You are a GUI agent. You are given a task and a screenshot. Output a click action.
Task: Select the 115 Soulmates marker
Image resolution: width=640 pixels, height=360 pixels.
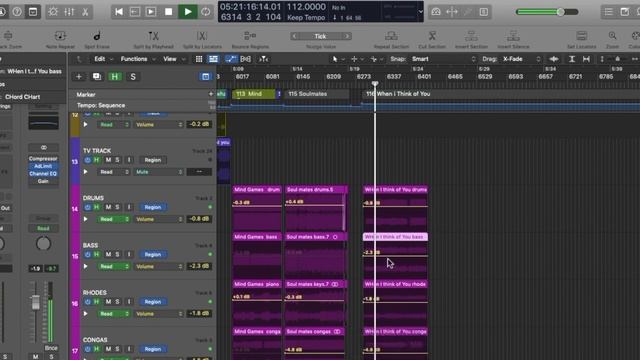point(316,94)
